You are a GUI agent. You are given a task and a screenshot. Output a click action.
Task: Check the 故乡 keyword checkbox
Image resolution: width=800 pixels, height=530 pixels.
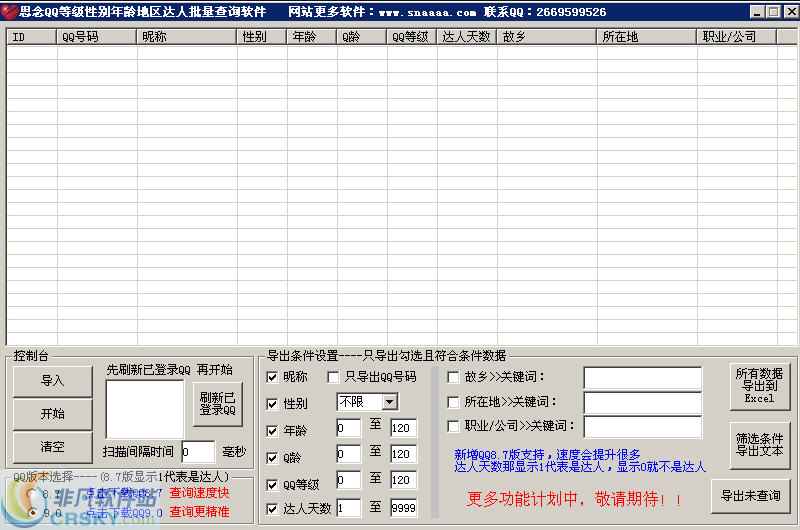pyautogui.click(x=453, y=377)
